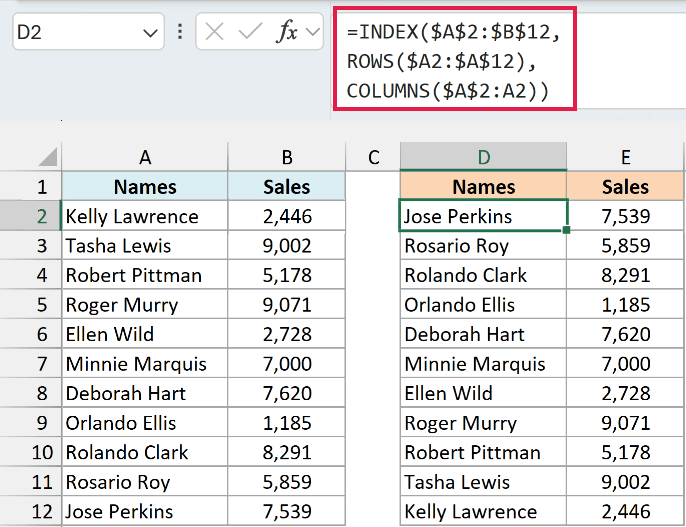Image resolution: width=686 pixels, height=527 pixels.
Task: Select cell D10 Robert Pittman
Action: tap(483, 452)
